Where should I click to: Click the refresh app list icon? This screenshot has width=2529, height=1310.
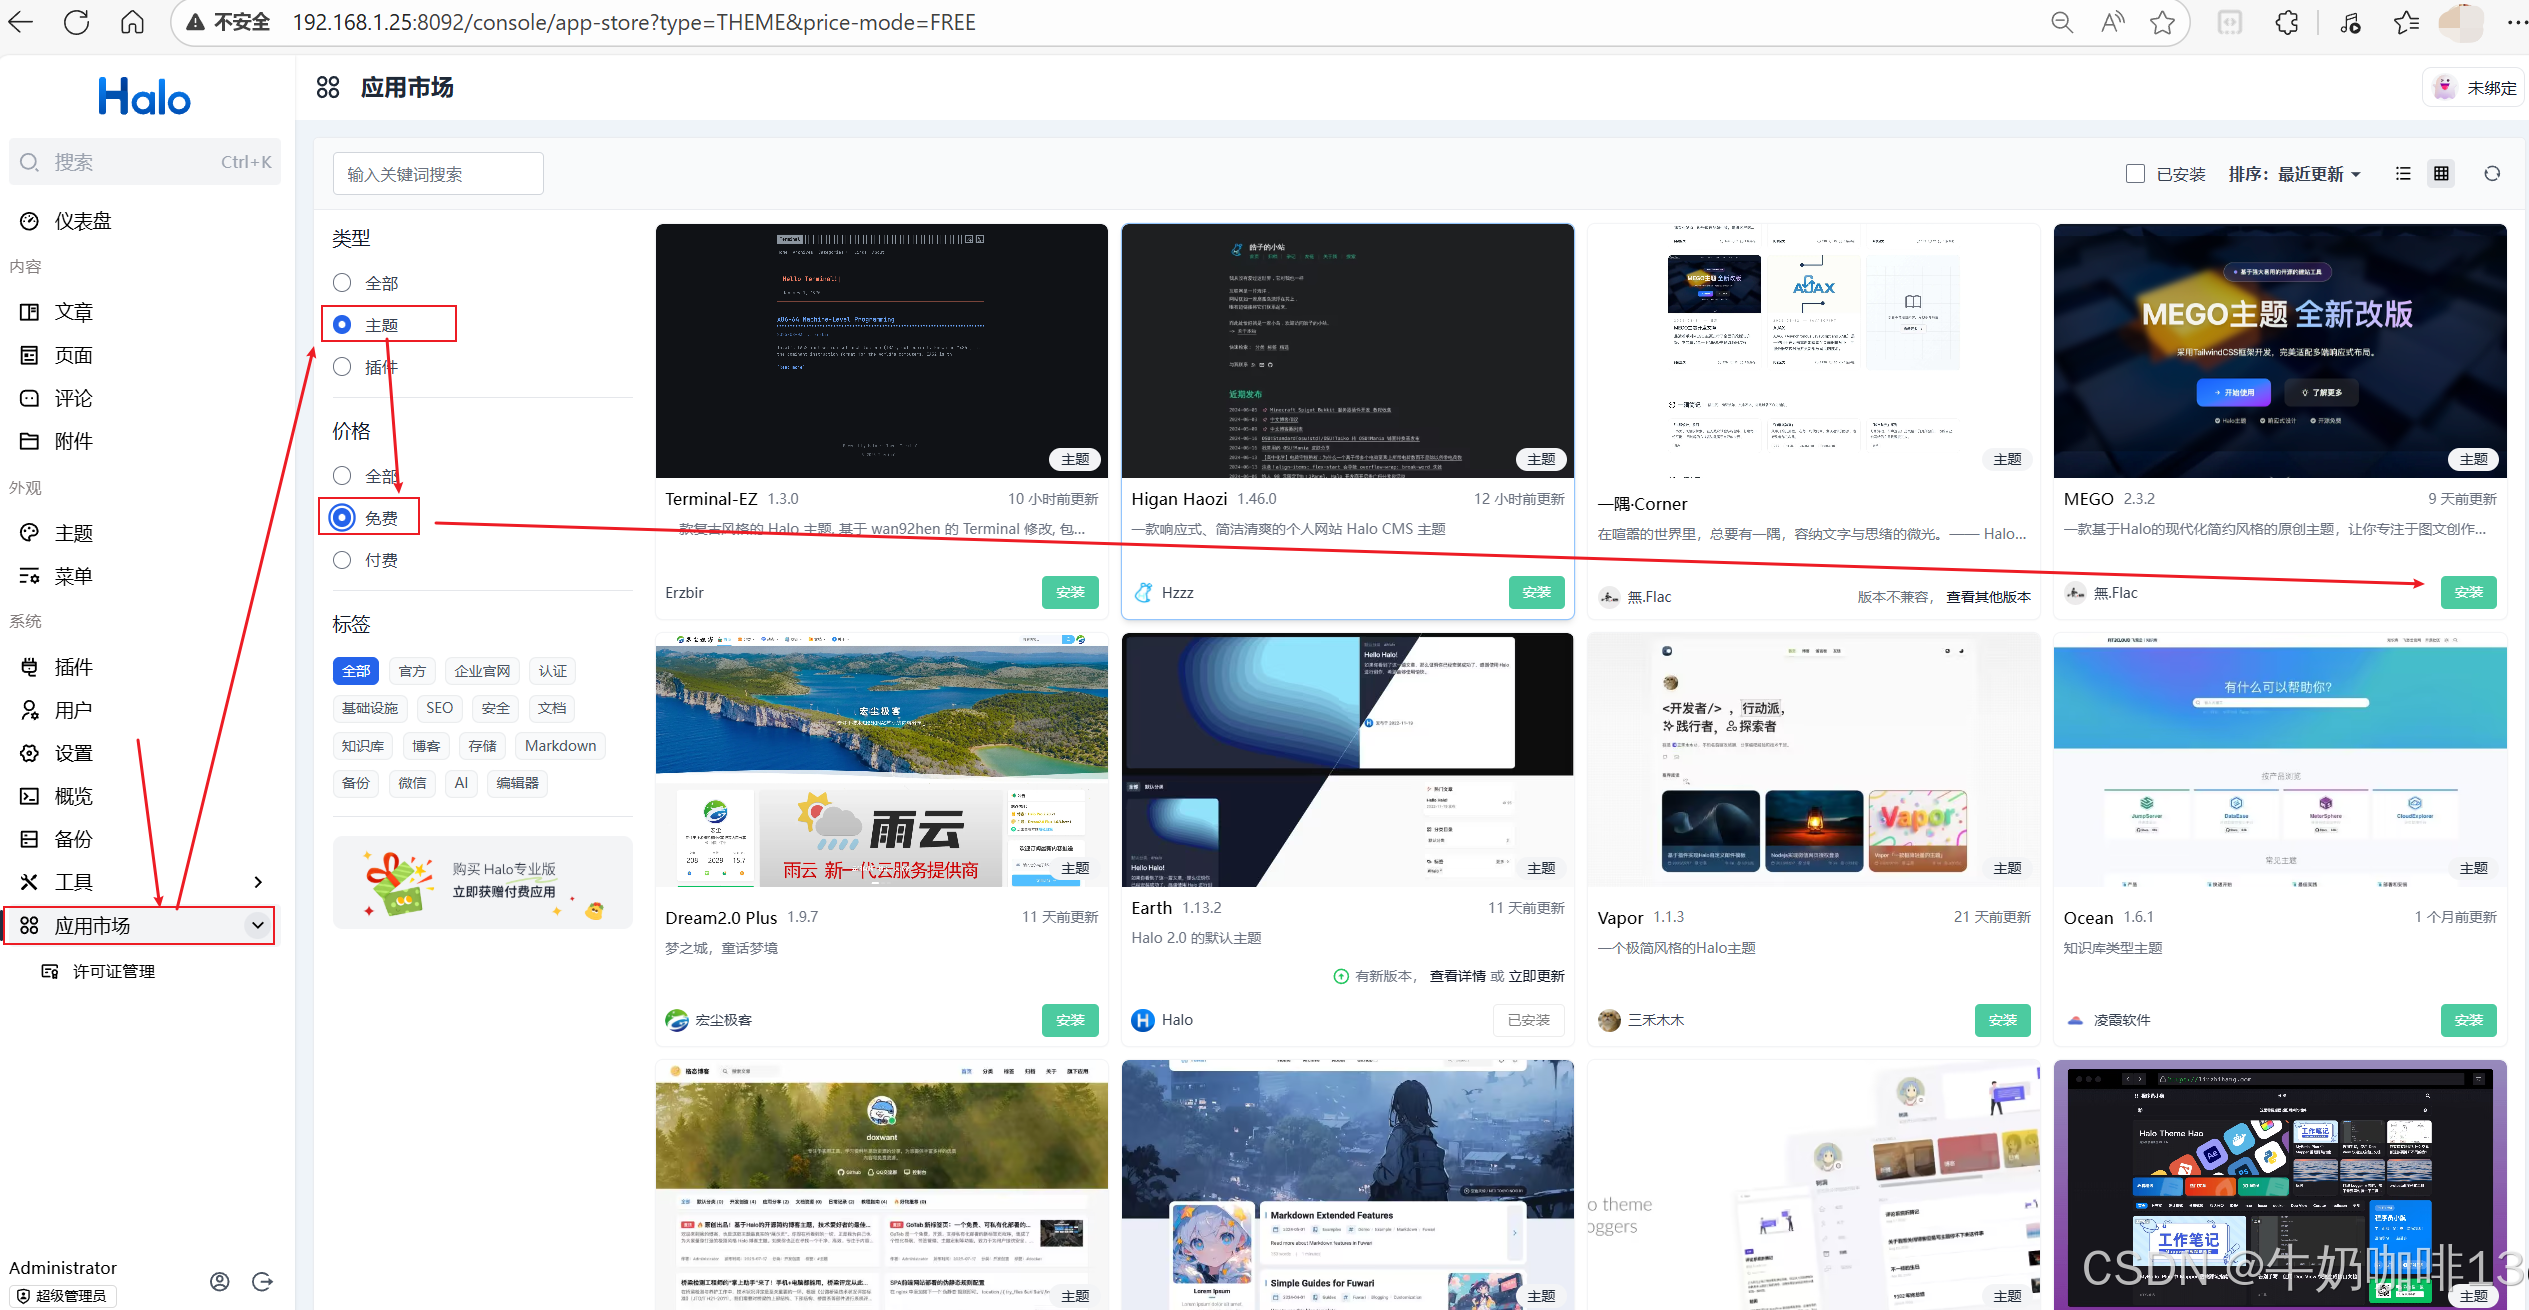point(2491,174)
